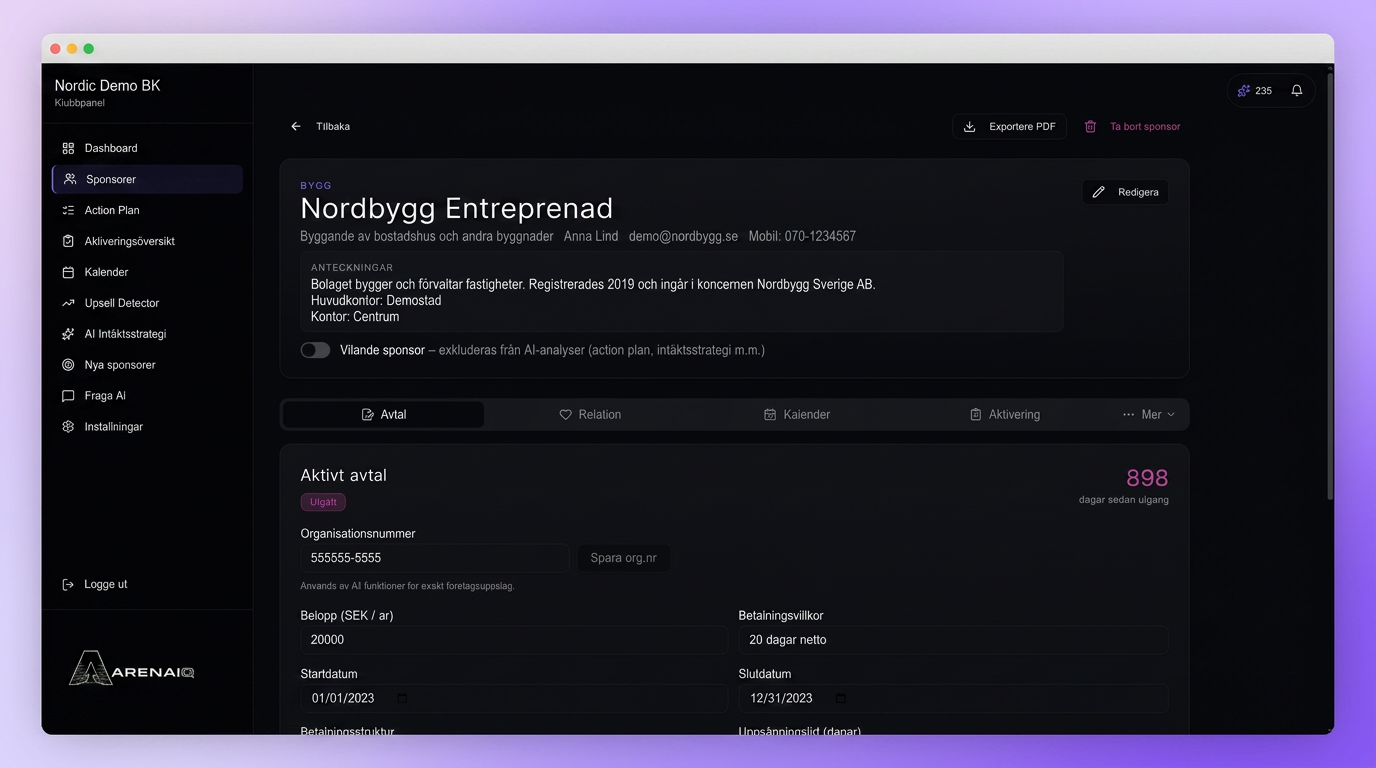Switch to the Aktivering tab
Screen dimensions: 1376x768
click(x=1005, y=414)
